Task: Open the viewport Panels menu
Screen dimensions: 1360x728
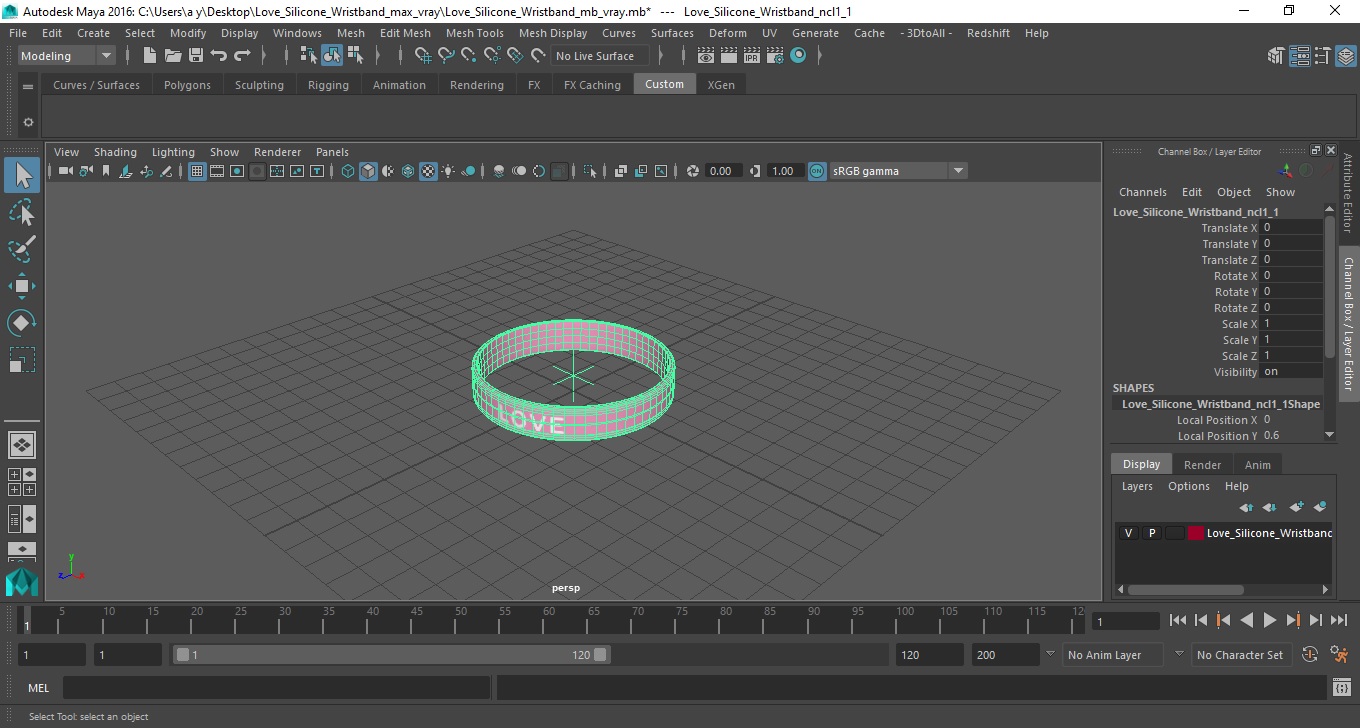Action: [332, 152]
